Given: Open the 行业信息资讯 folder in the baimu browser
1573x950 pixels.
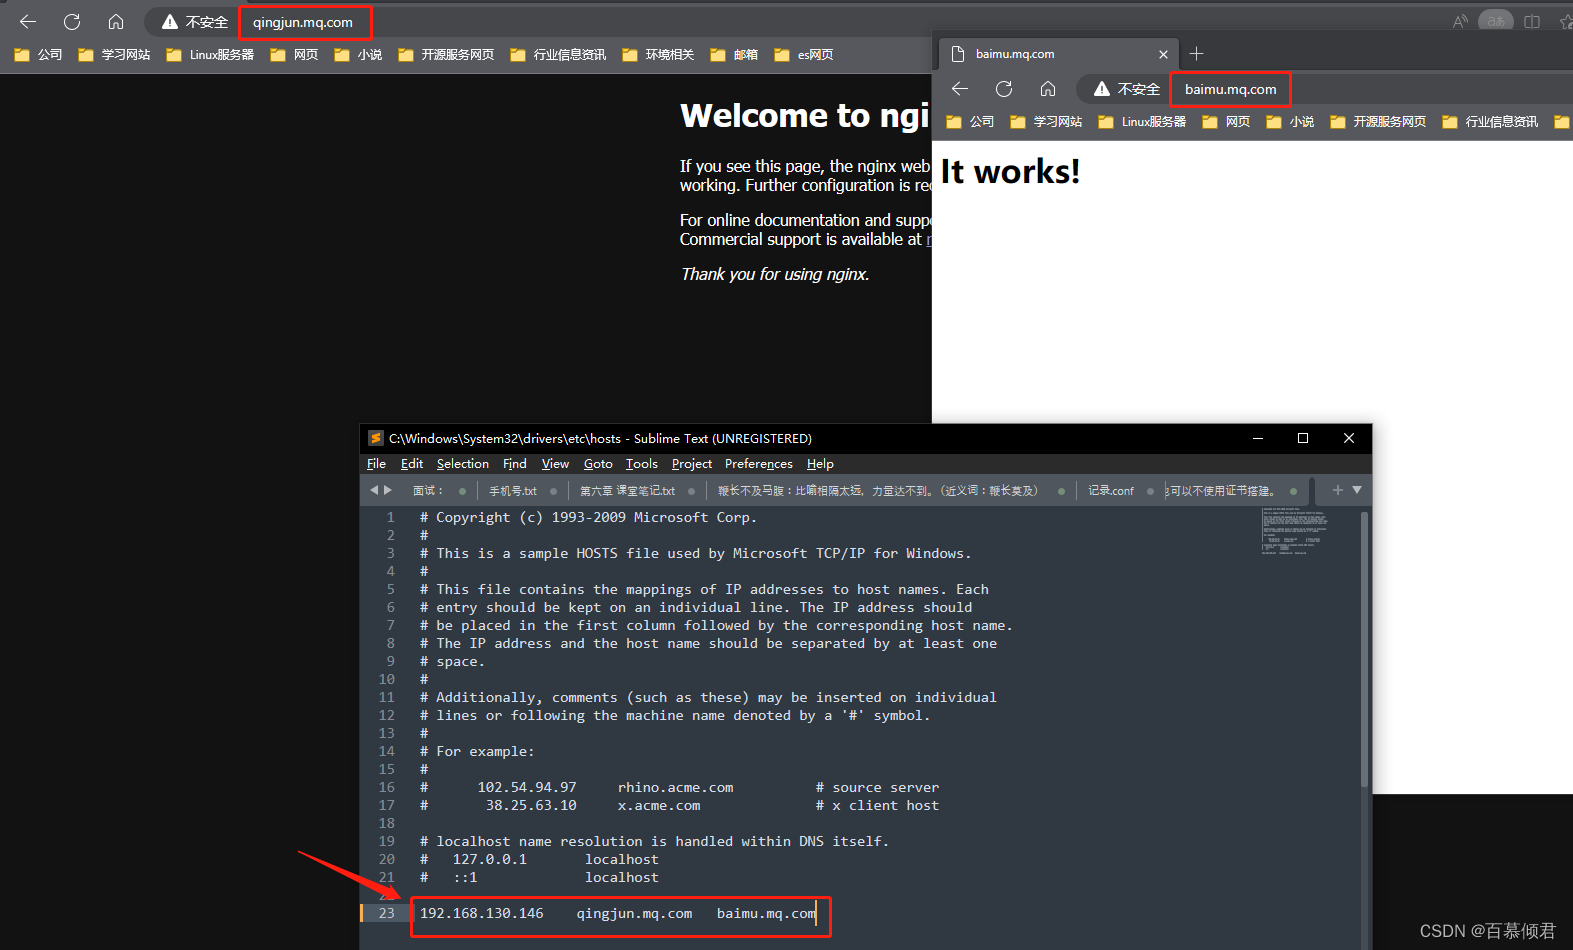Looking at the screenshot, I should (1490, 122).
